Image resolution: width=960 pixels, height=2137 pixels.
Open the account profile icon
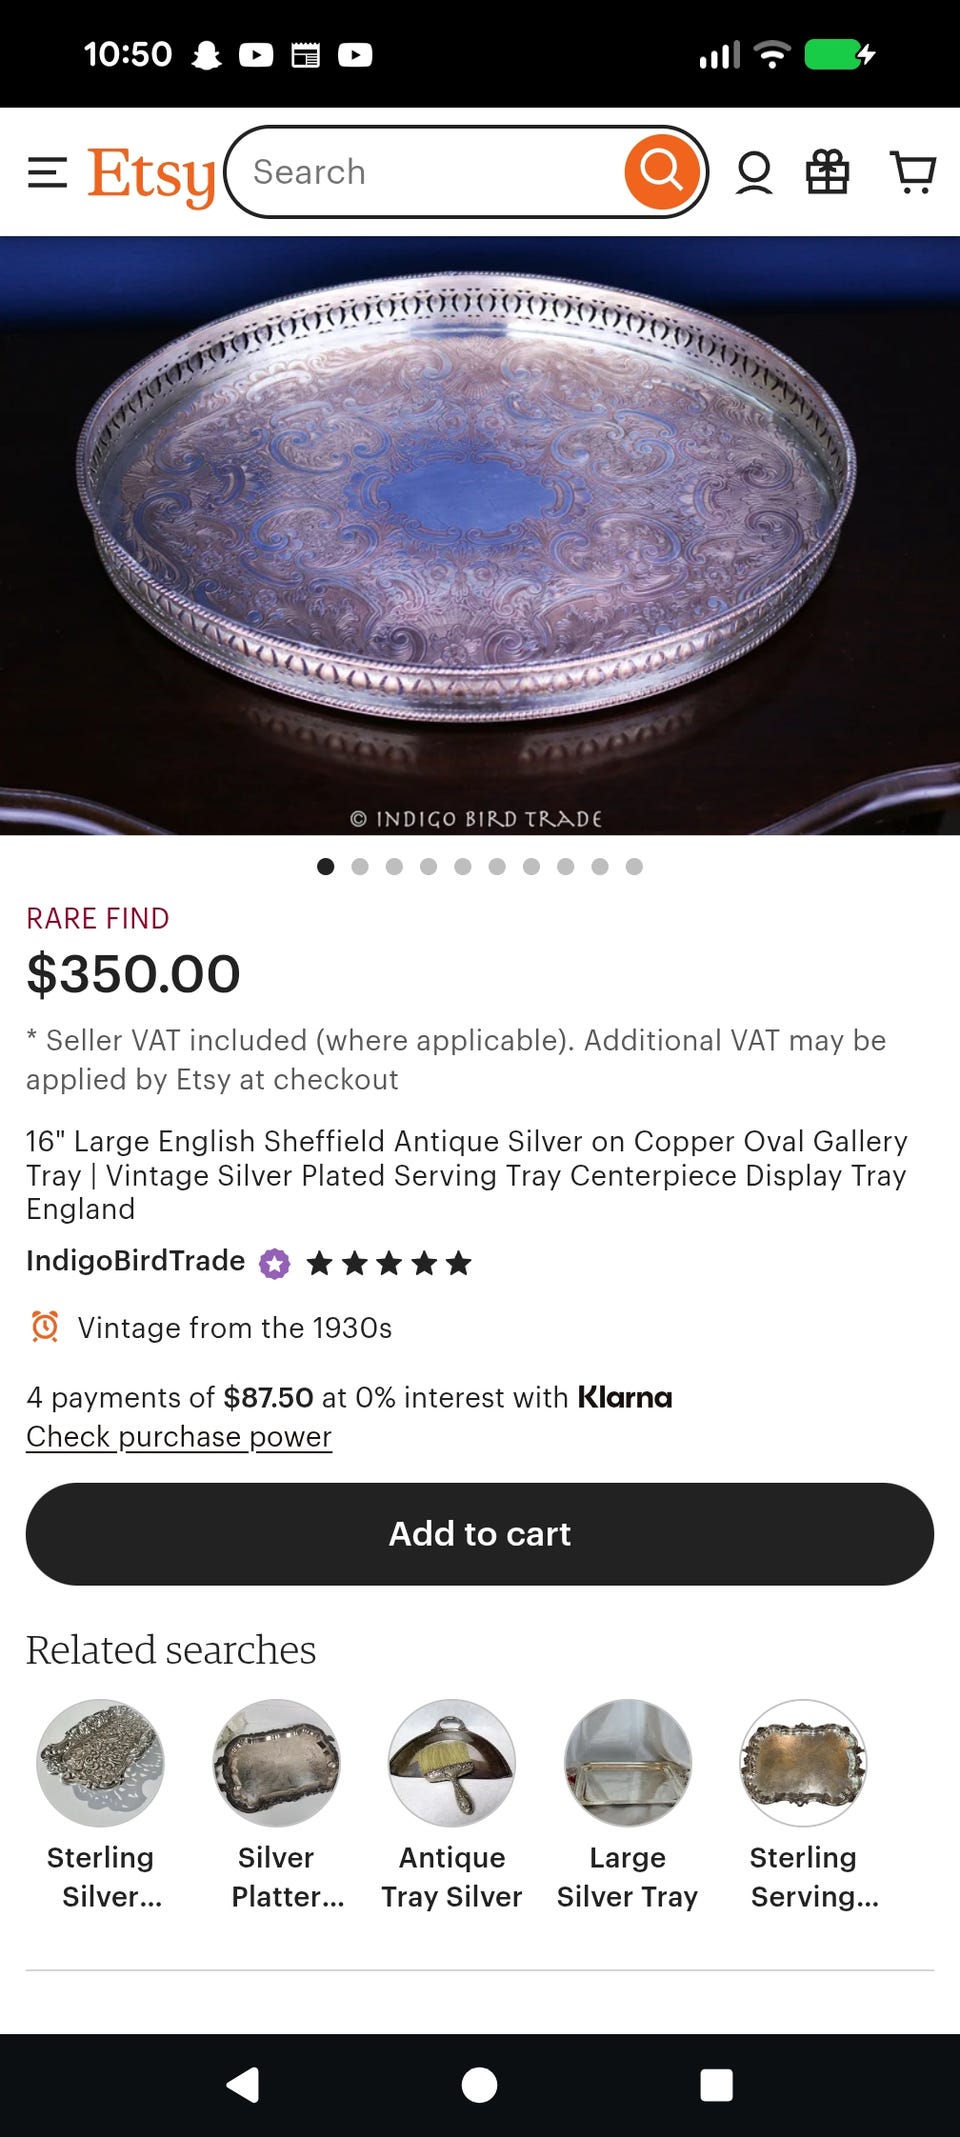[x=754, y=173]
